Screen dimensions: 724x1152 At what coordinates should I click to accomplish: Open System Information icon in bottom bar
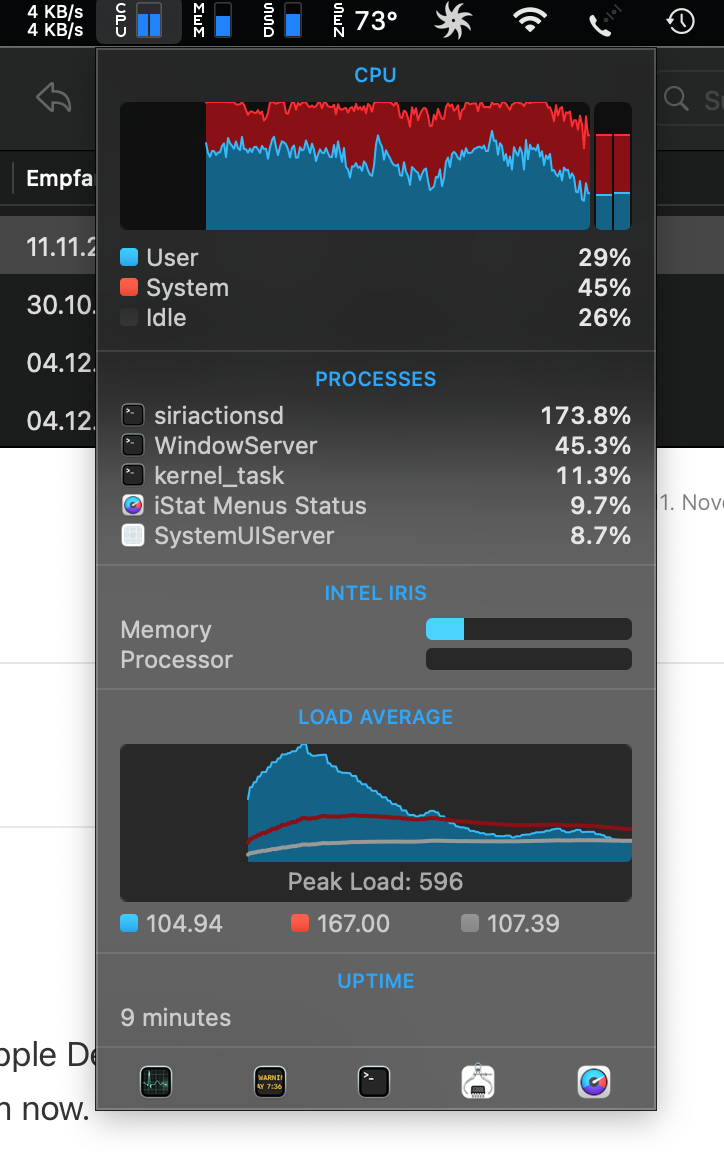pos(478,1081)
